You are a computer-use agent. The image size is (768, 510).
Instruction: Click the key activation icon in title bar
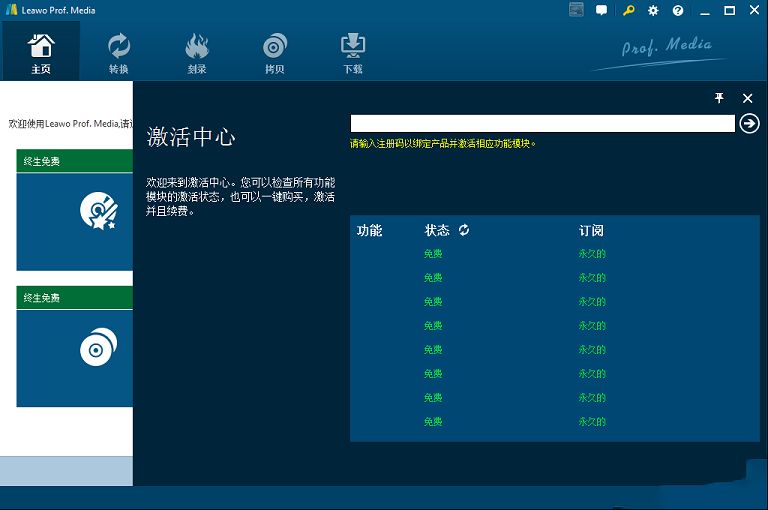pyautogui.click(x=628, y=10)
